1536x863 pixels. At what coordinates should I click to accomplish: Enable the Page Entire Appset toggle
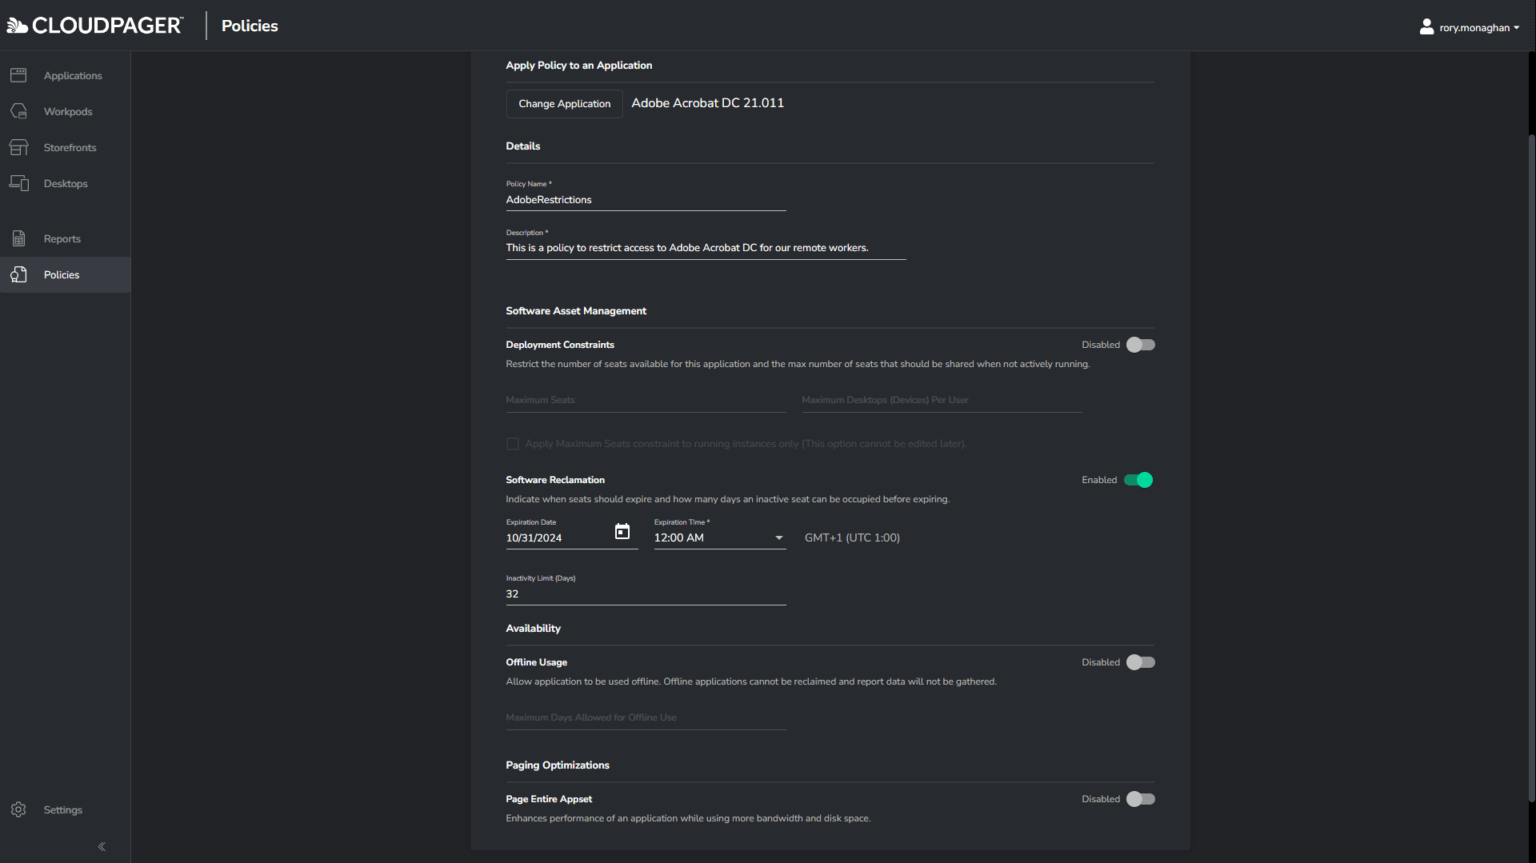point(1140,799)
